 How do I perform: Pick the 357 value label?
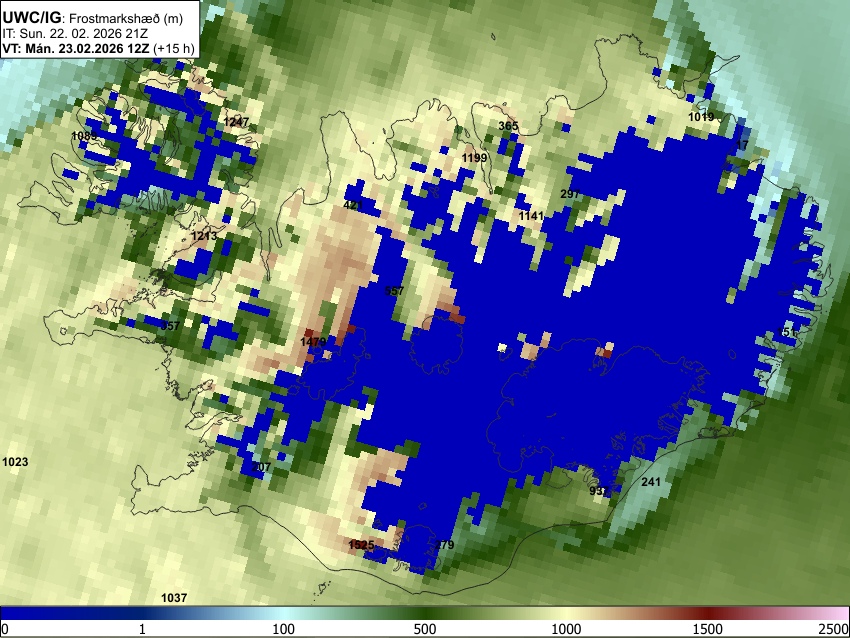click(170, 326)
